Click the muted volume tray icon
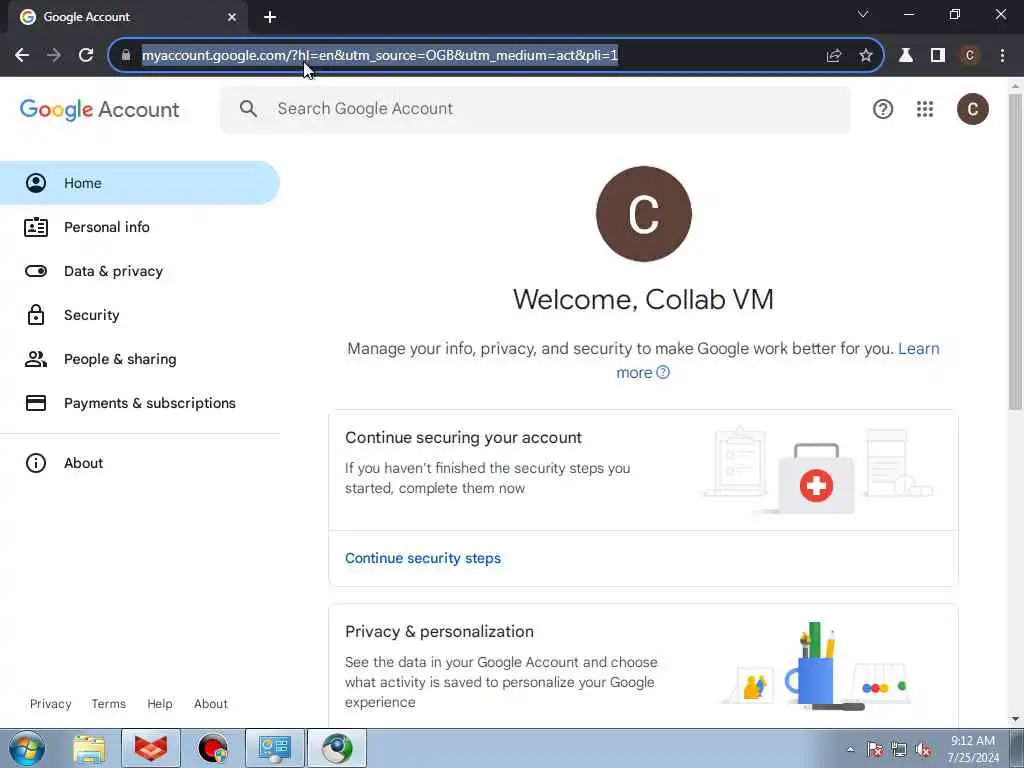This screenshot has height=768, width=1024. click(x=923, y=749)
